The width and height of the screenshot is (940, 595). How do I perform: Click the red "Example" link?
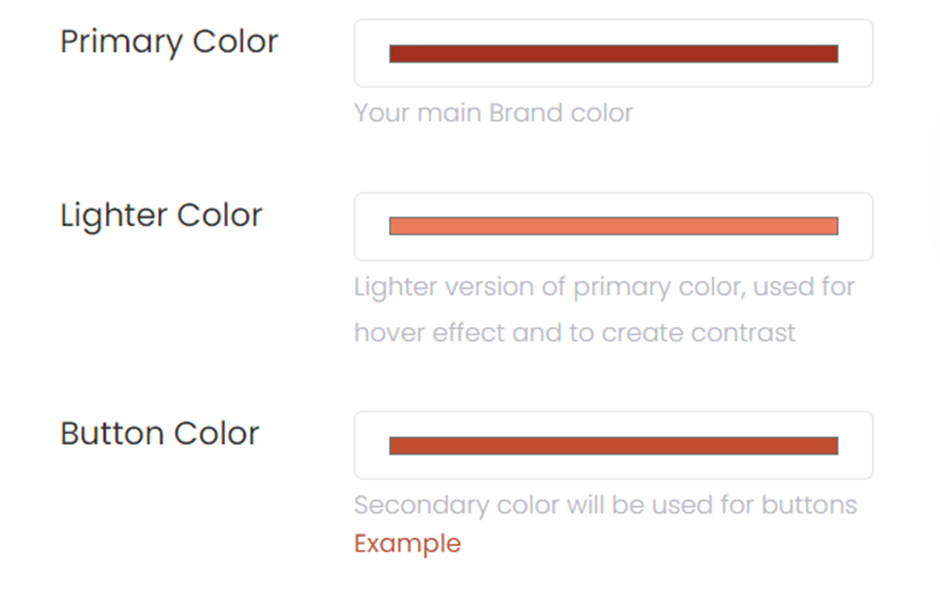pos(407,543)
